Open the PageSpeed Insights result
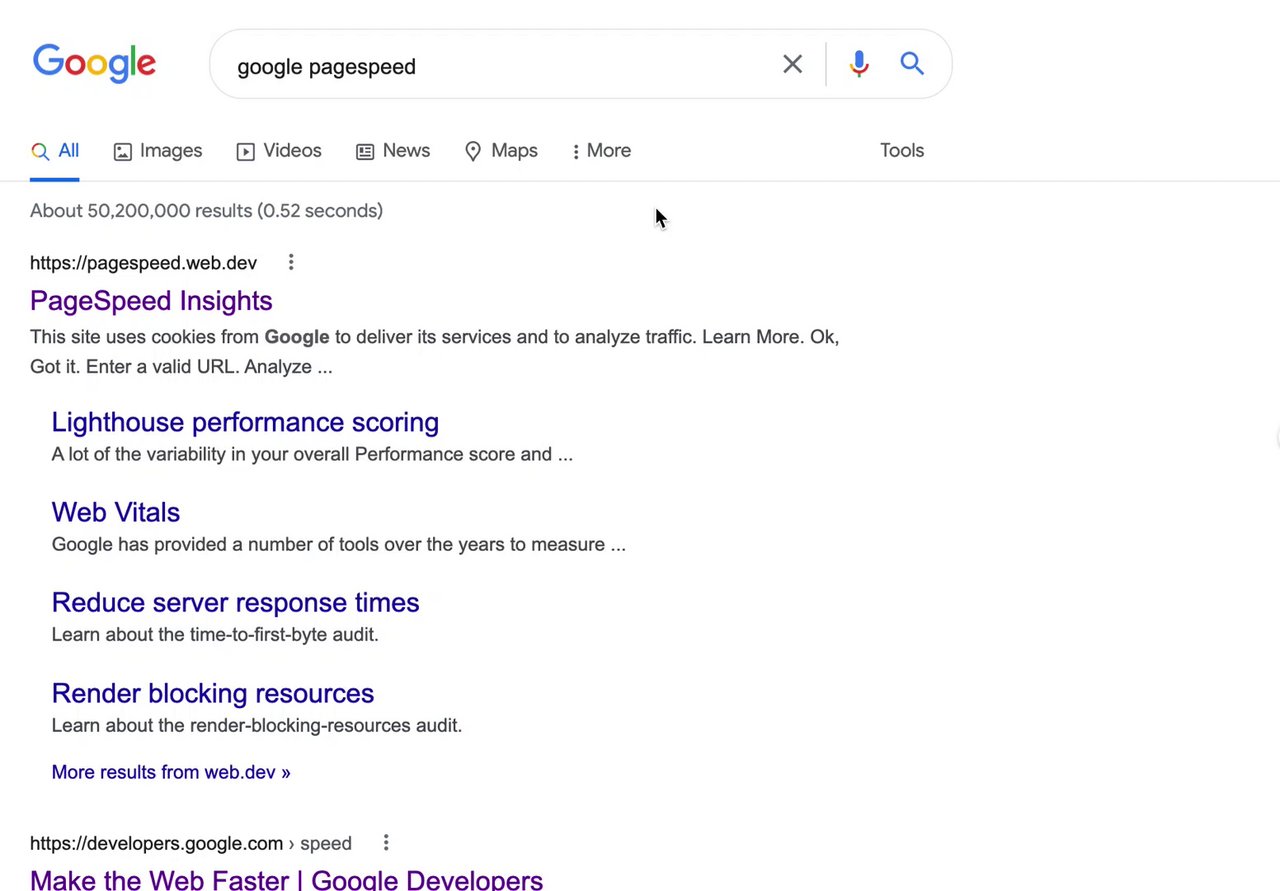The width and height of the screenshot is (1280, 891). point(151,301)
